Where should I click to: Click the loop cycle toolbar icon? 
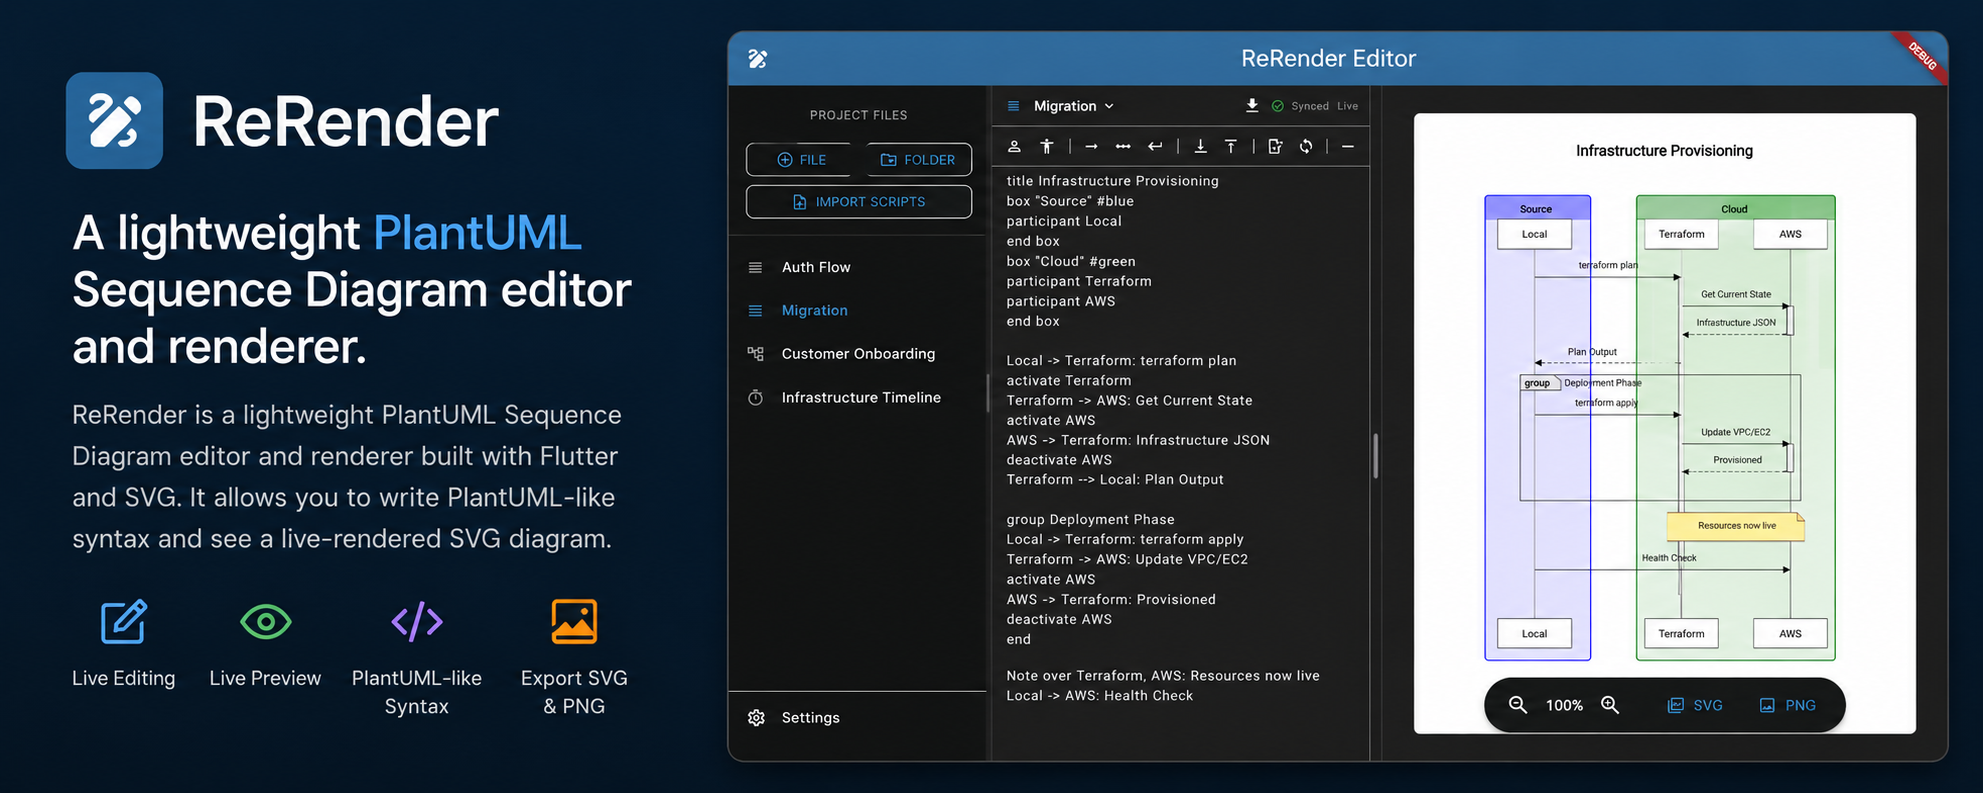point(1306,147)
